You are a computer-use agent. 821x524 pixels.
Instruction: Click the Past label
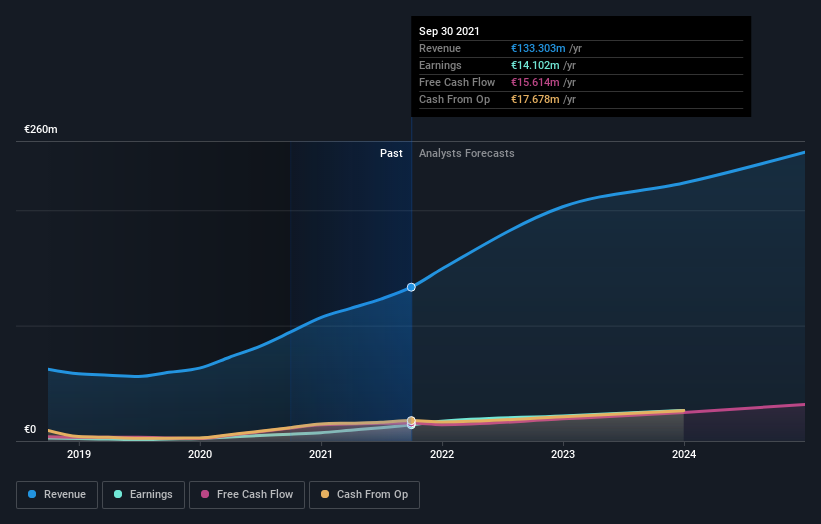coord(391,153)
